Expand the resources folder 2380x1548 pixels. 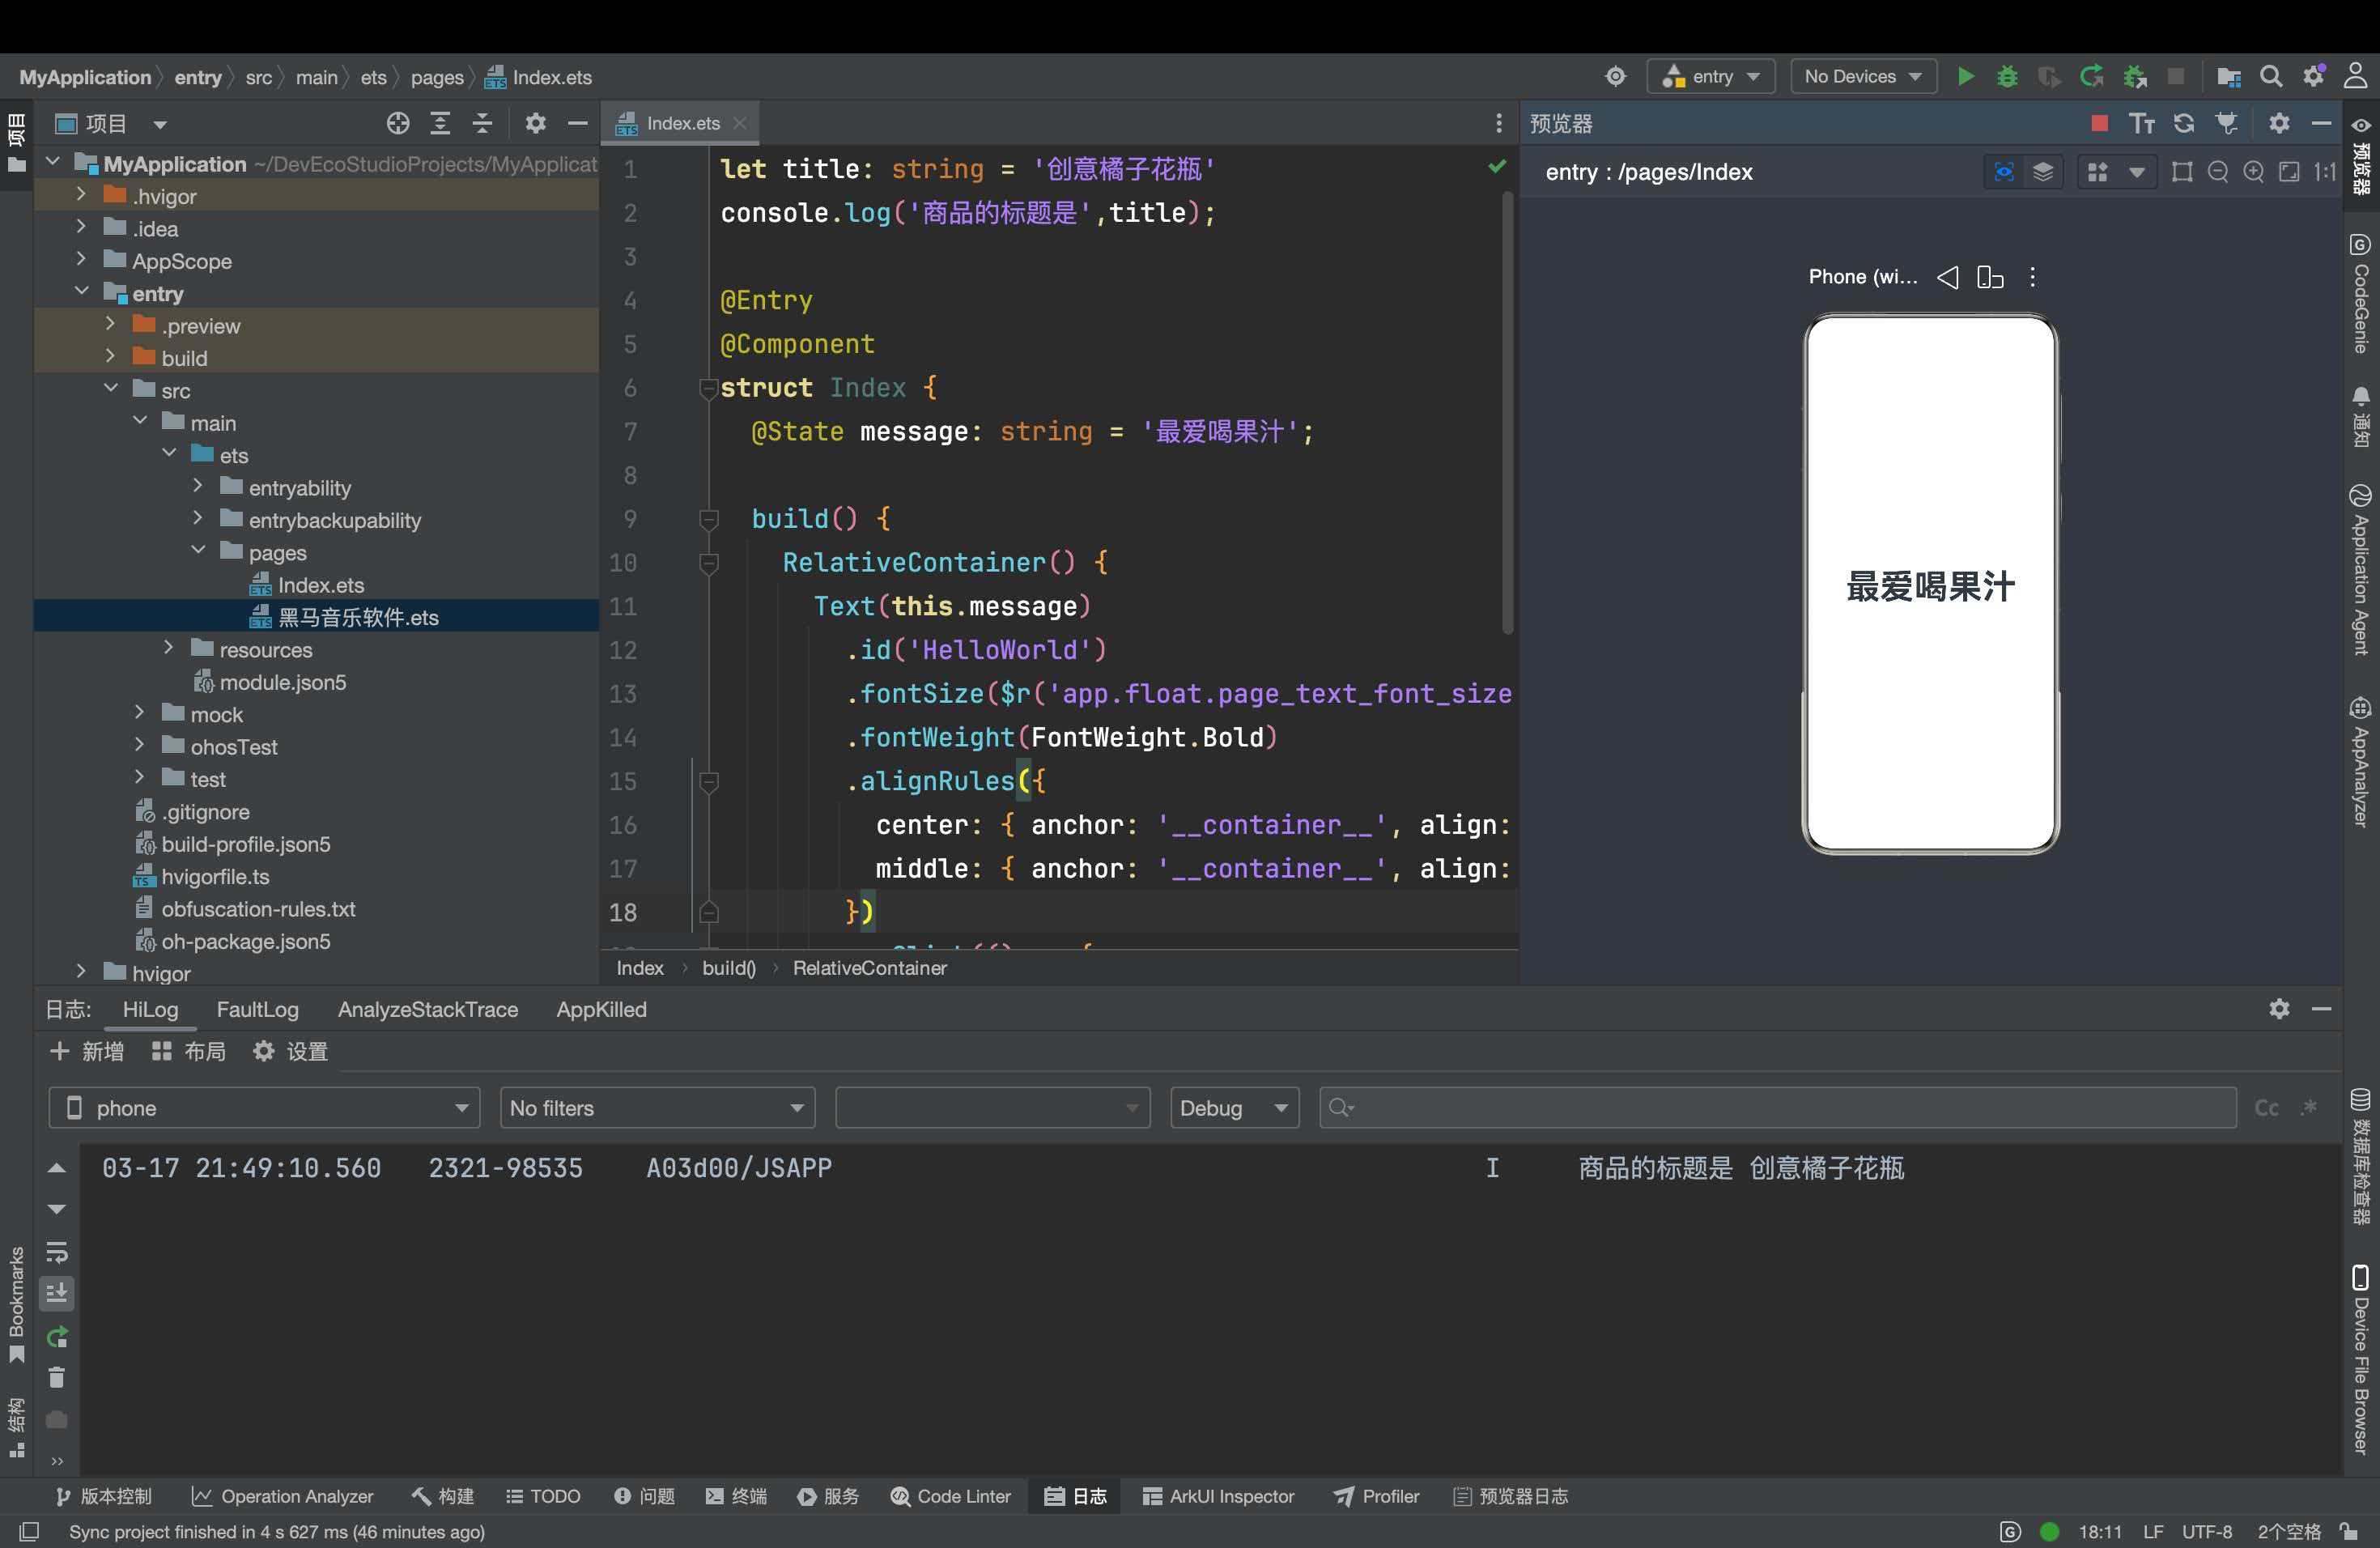(x=169, y=649)
